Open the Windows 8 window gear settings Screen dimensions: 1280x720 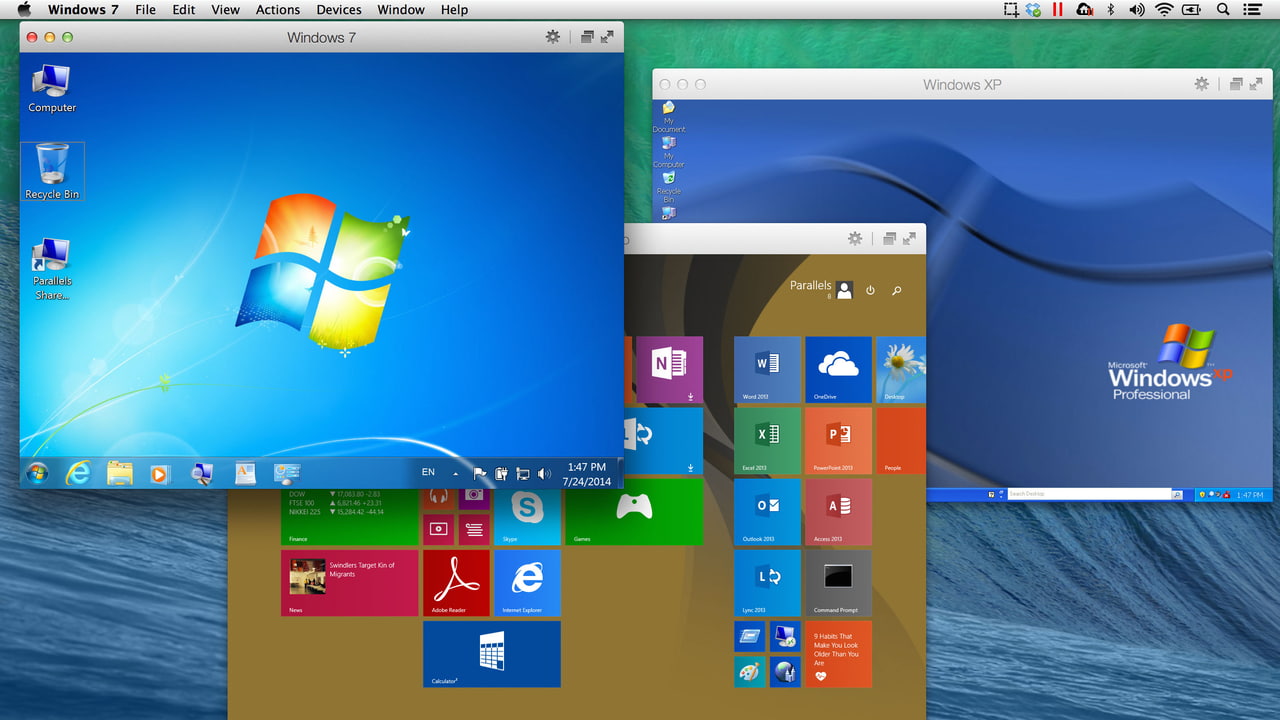pos(855,238)
